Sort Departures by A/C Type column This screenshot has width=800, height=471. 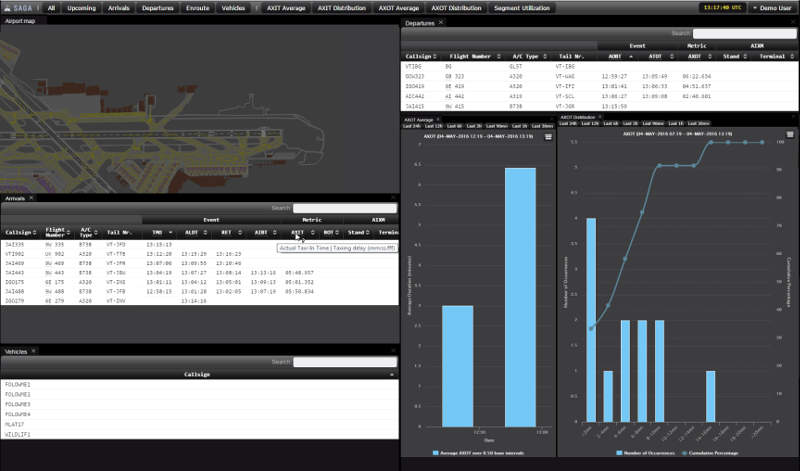coord(525,57)
